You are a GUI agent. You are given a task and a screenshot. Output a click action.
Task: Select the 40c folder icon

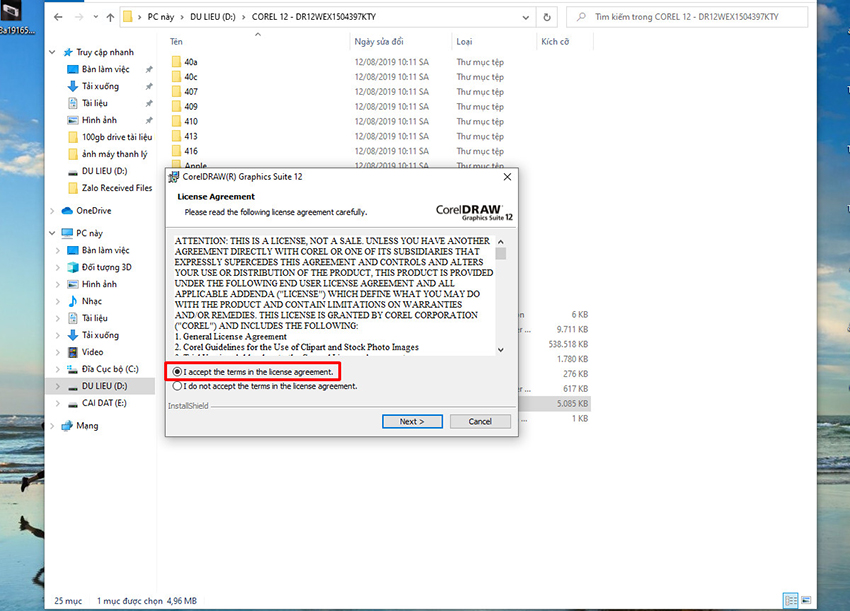tap(177, 76)
